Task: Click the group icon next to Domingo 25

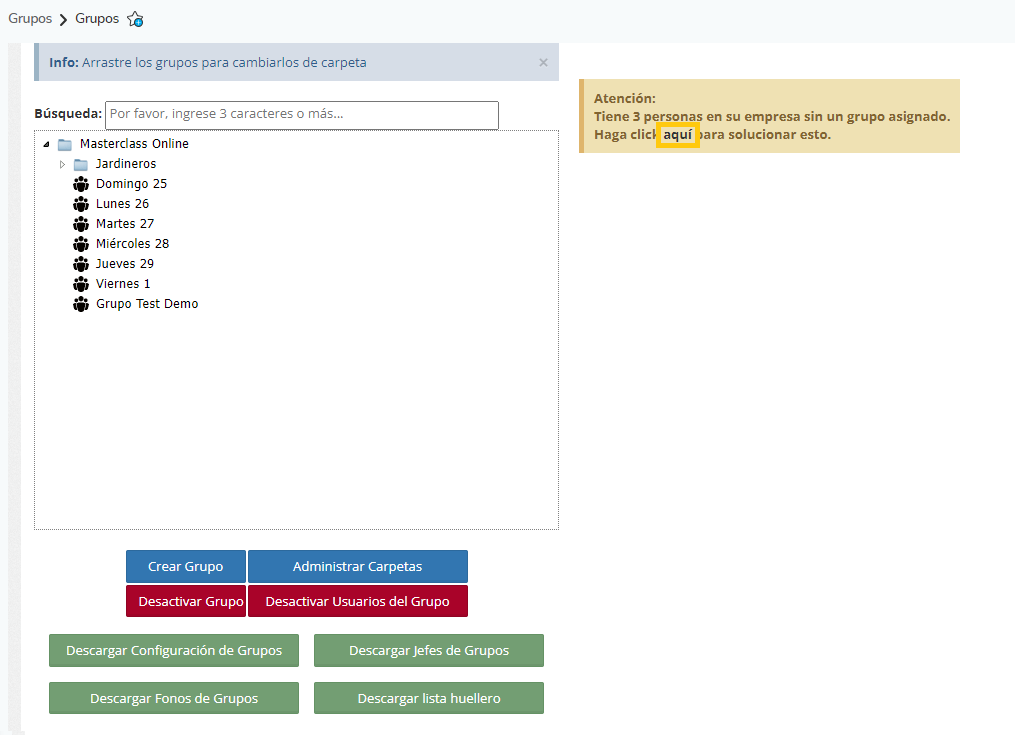Action: pyautogui.click(x=81, y=184)
